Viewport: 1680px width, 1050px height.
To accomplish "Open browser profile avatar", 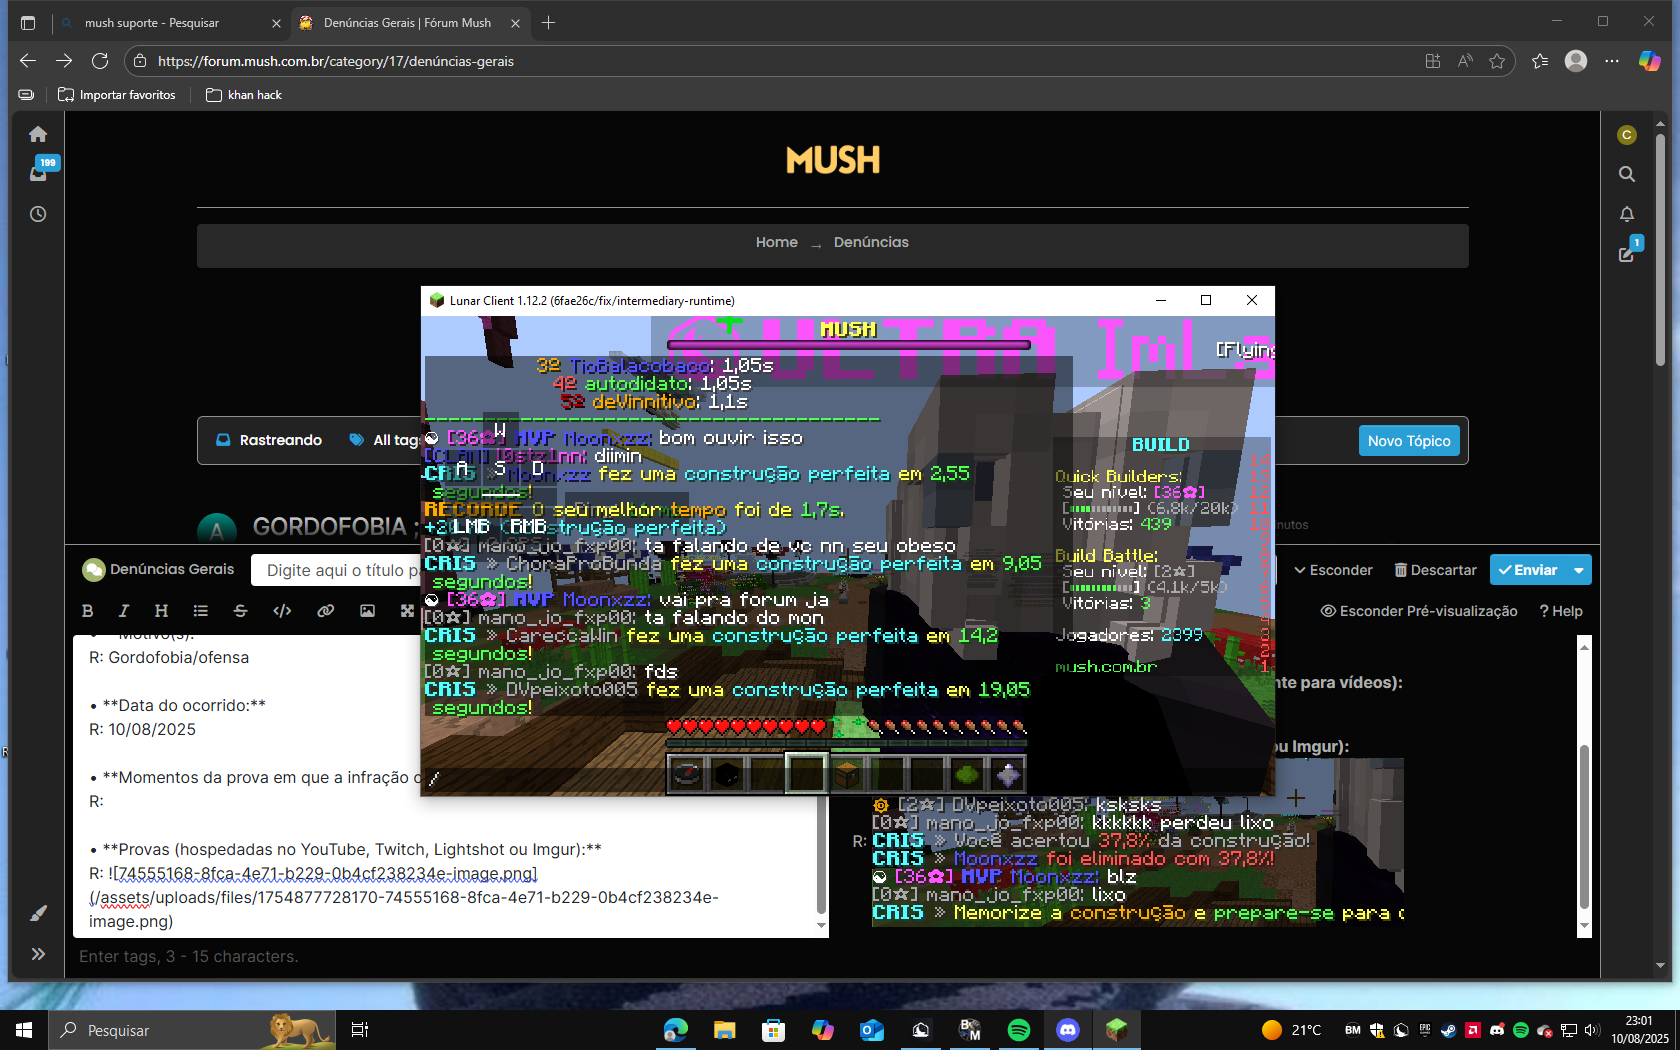I will click(x=1576, y=61).
